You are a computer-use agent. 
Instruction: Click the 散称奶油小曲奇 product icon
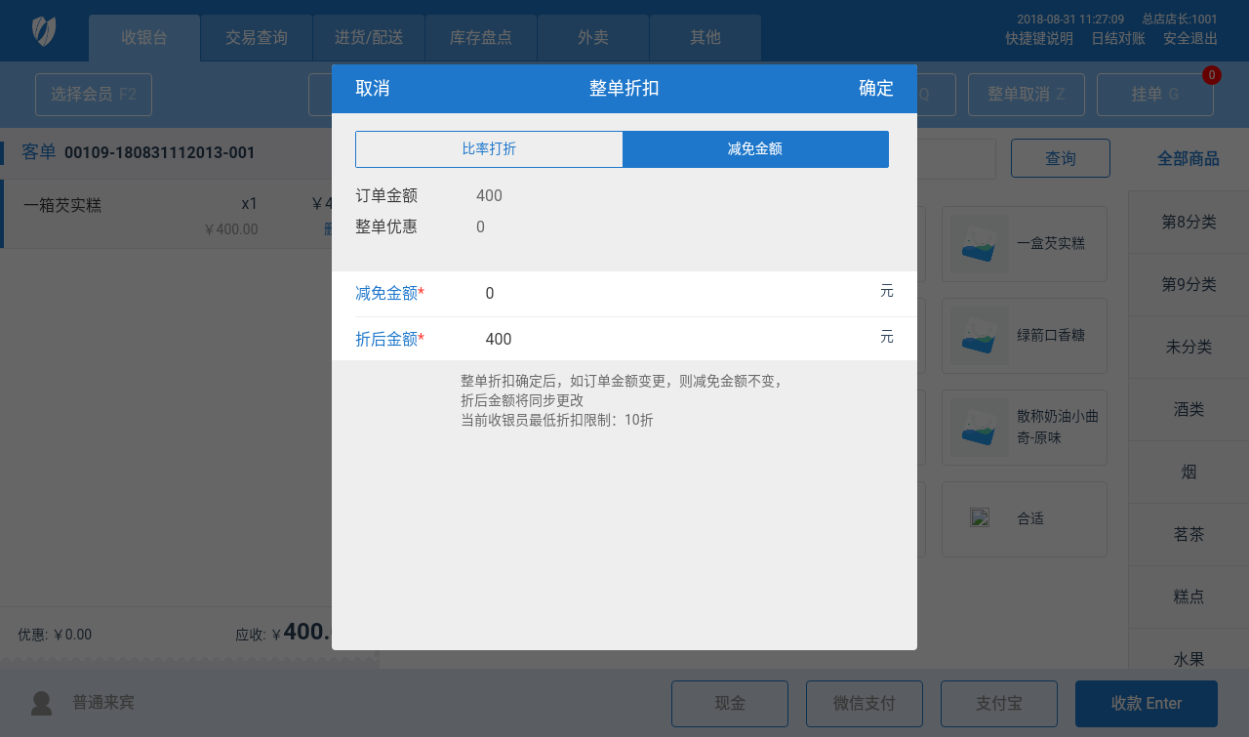980,428
